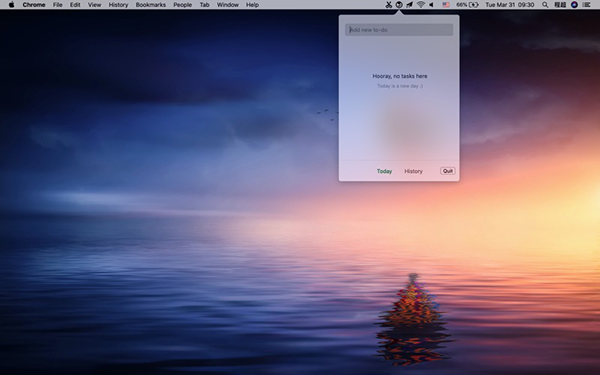This screenshot has width=600, height=375.
Task: Click the Quit button
Action: coord(448,171)
